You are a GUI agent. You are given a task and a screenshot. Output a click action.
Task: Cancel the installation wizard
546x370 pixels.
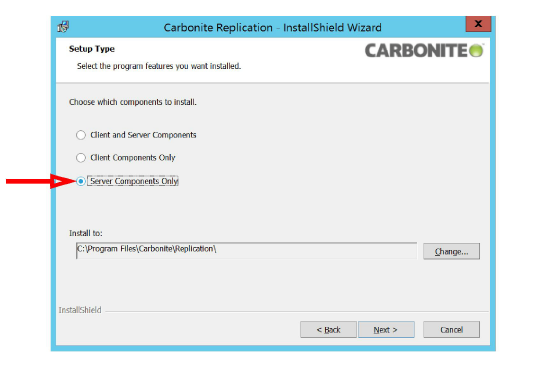(451, 329)
